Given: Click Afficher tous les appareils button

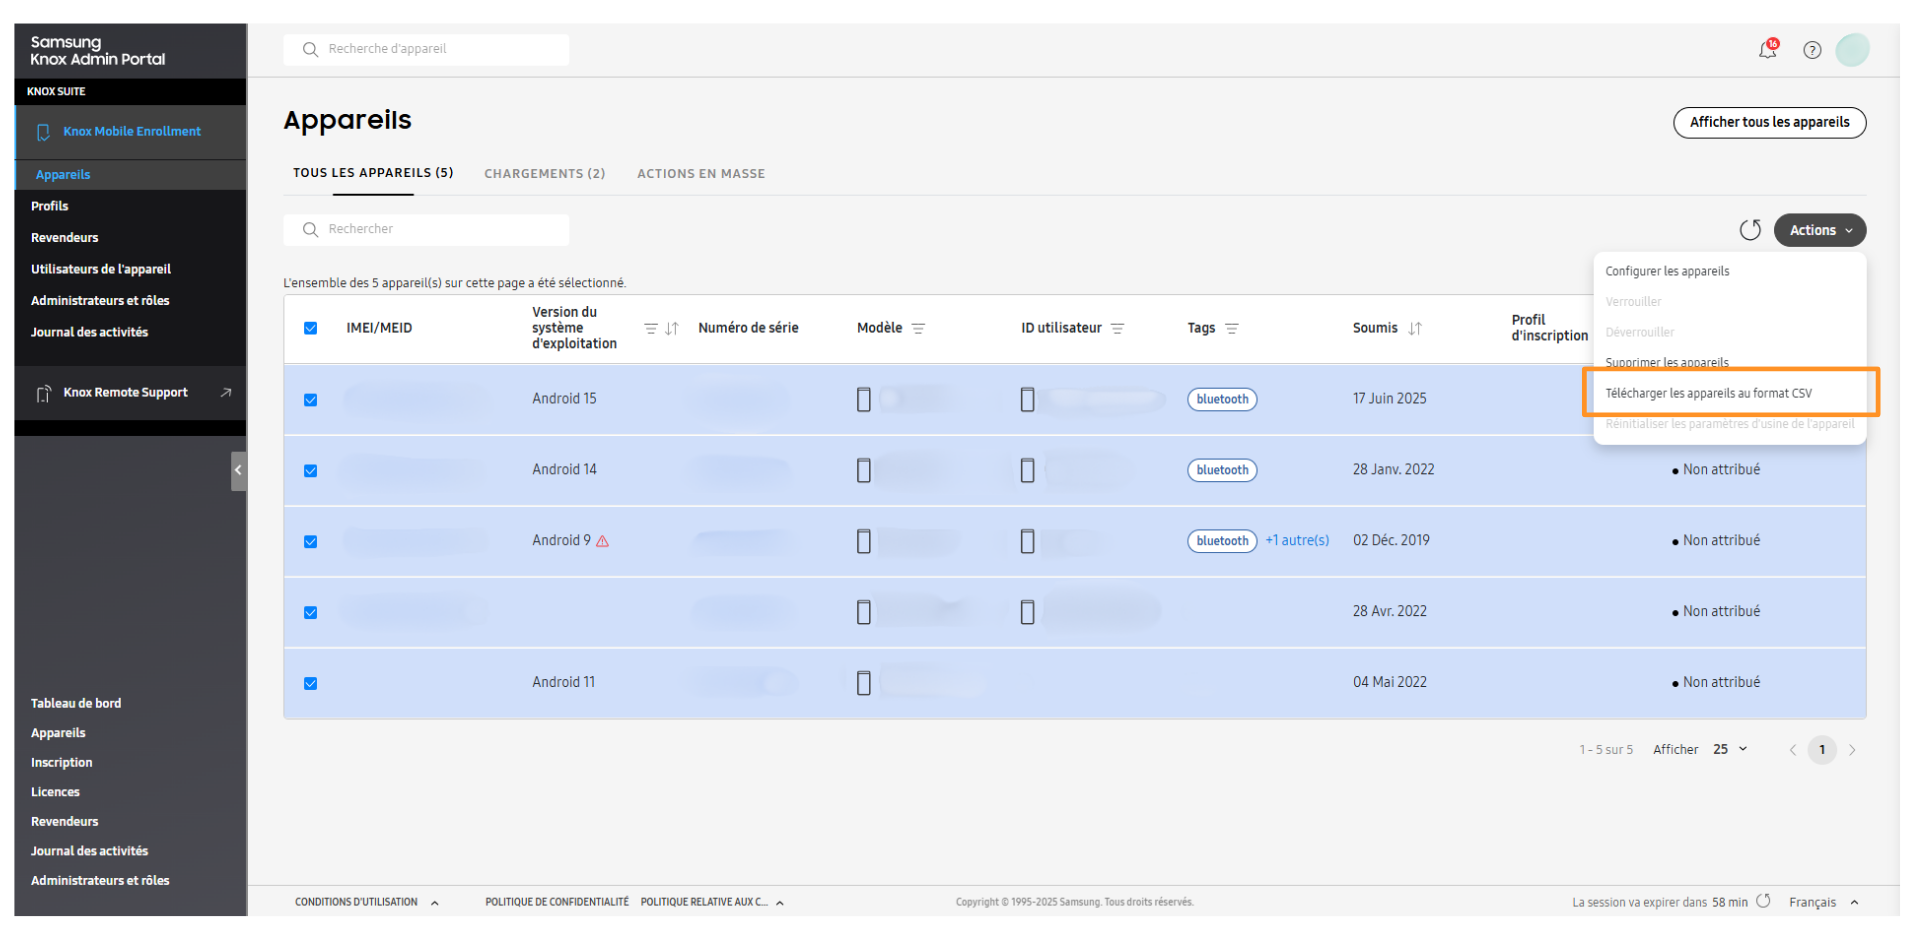Looking at the screenshot, I should (x=1769, y=122).
